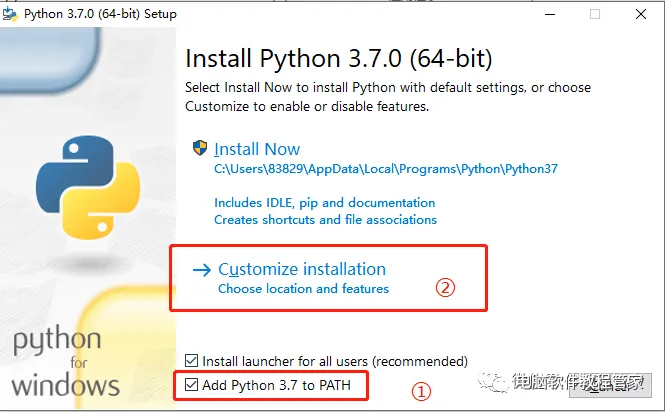
Task: Click the Choose location and features subtitle
Action: point(303,289)
